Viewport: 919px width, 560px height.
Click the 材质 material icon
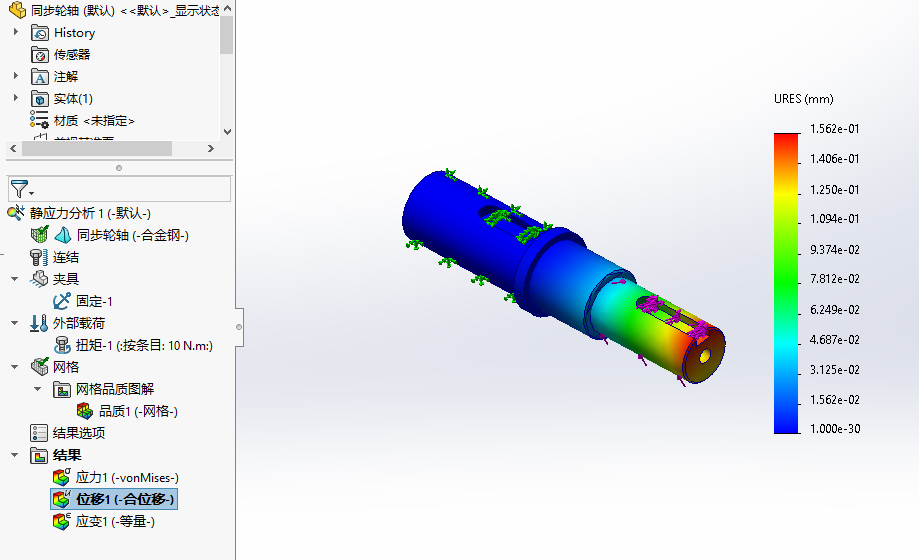tap(39, 119)
